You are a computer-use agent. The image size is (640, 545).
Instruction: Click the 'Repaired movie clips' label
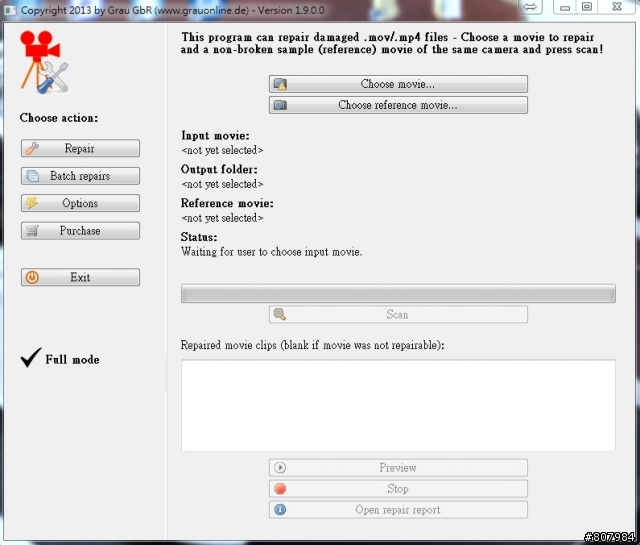tap(312, 345)
